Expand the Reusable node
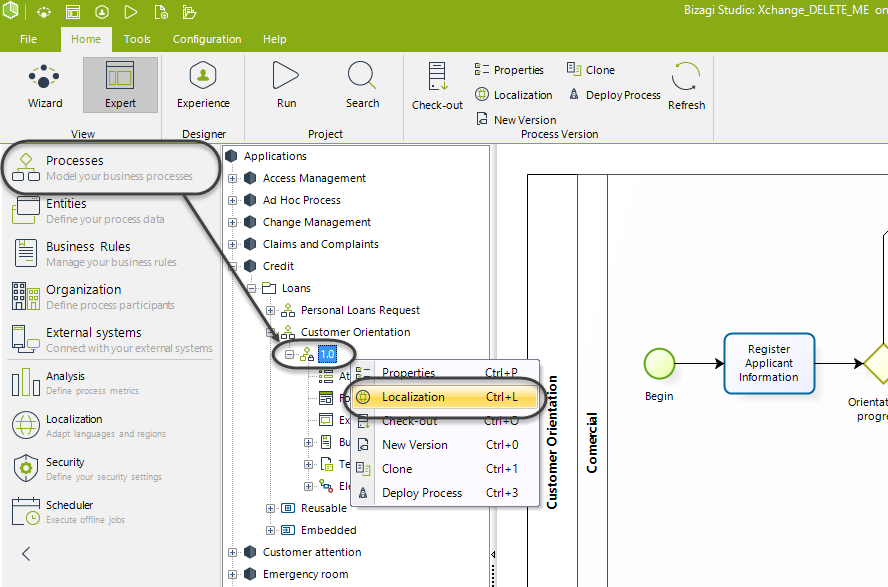Image resolution: width=888 pixels, height=587 pixels. tap(271, 508)
